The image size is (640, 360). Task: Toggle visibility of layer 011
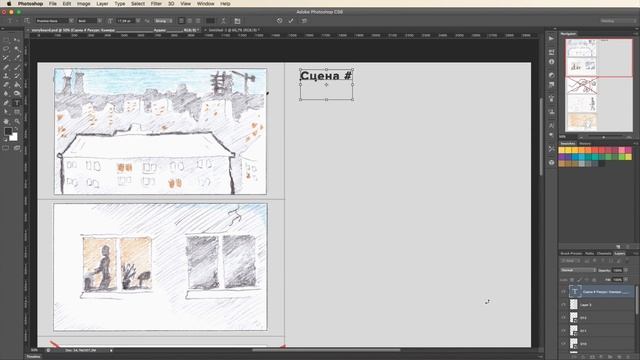[x=564, y=331]
